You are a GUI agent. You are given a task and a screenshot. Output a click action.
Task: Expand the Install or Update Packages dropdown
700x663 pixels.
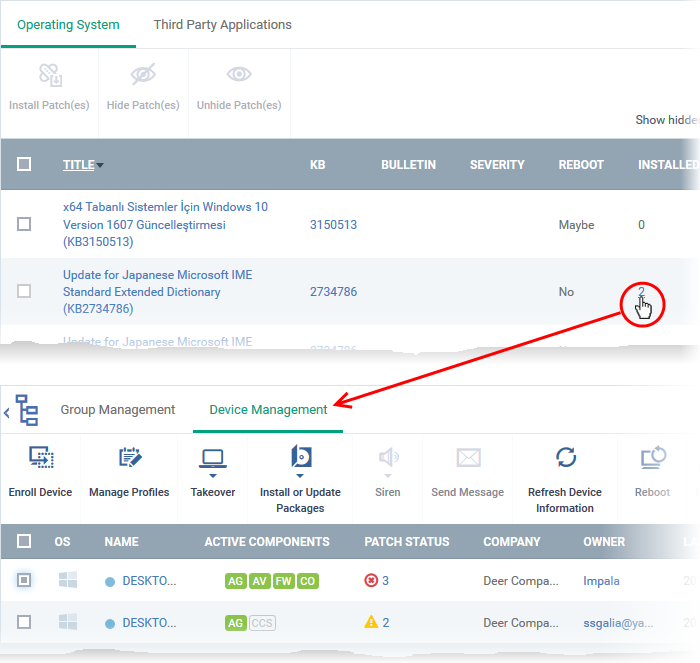[300, 465]
